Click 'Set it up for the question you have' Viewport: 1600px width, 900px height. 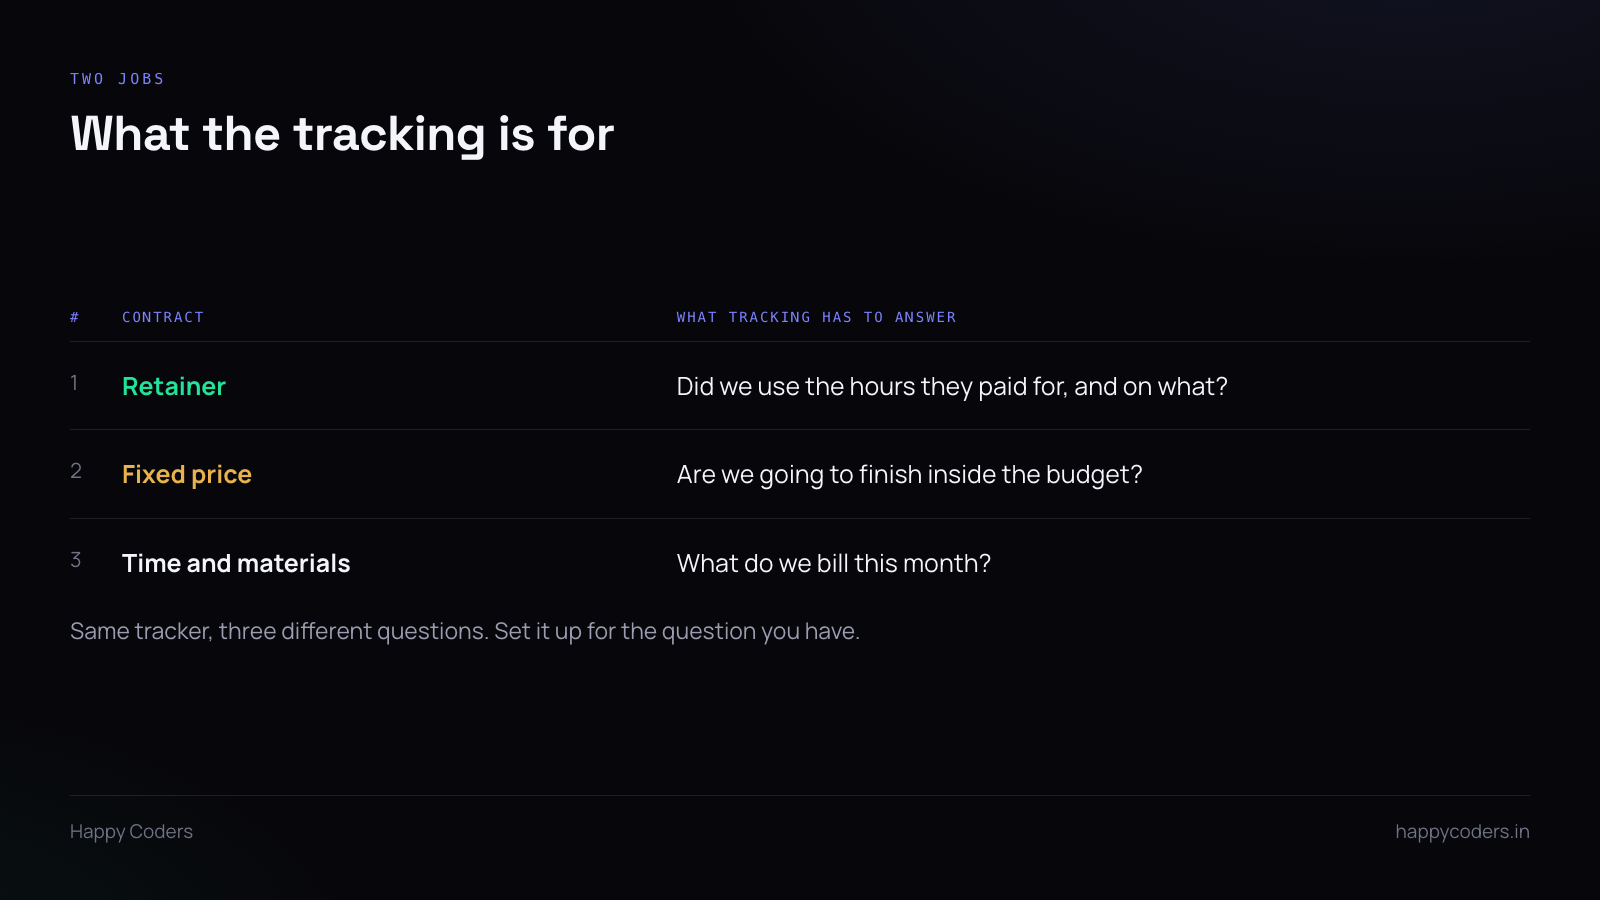click(677, 631)
